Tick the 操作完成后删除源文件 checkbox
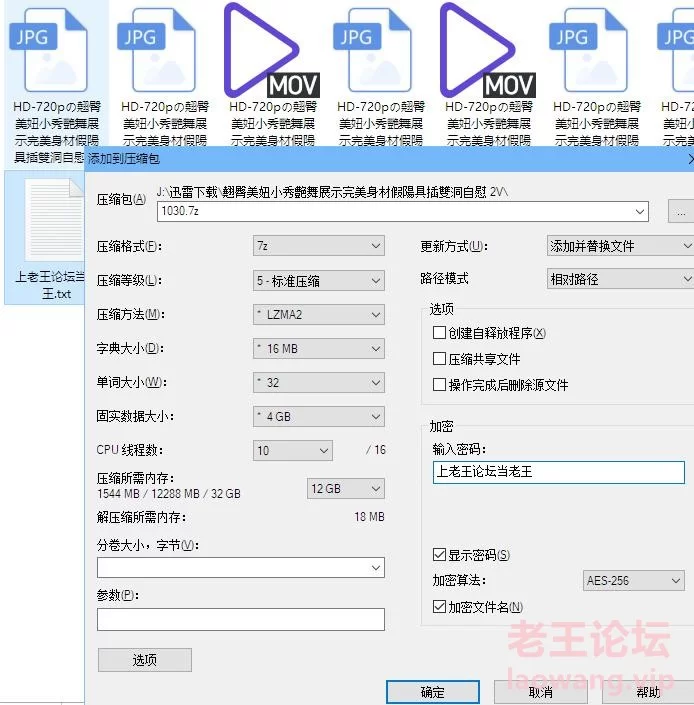Viewport: 694px width, 705px height. [x=439, y=385]
